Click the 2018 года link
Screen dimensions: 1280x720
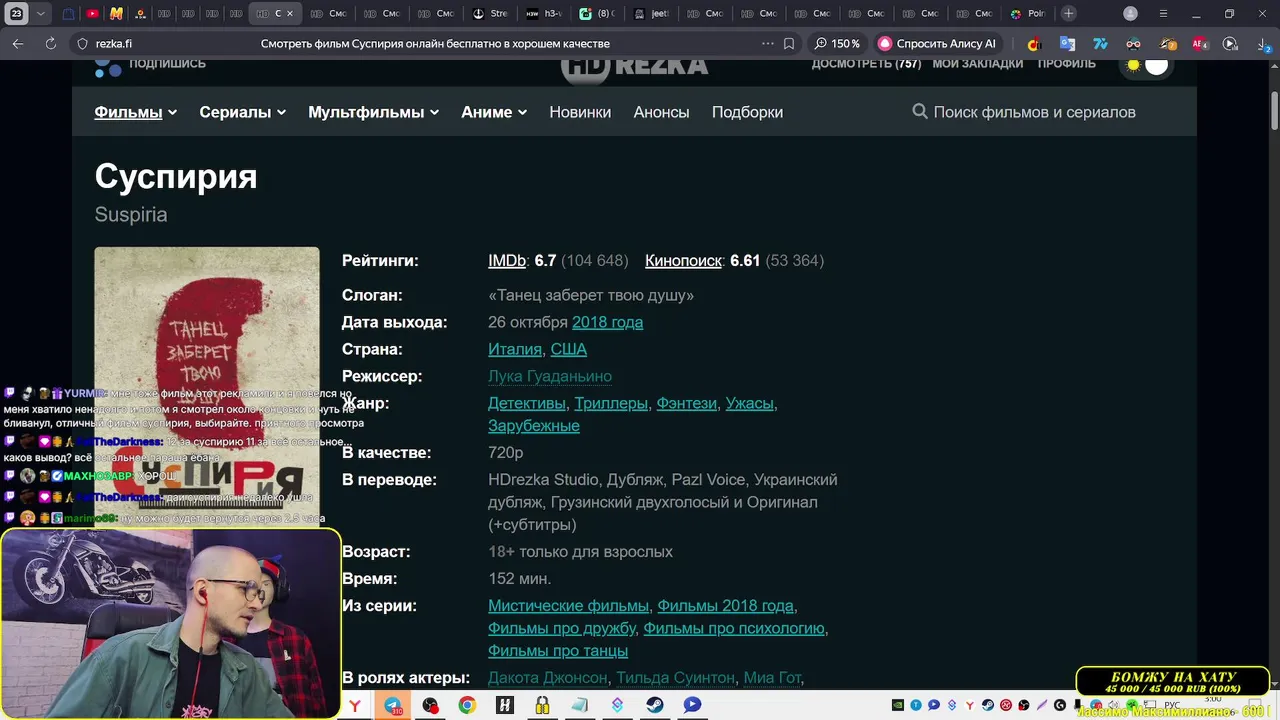[607, 323]
